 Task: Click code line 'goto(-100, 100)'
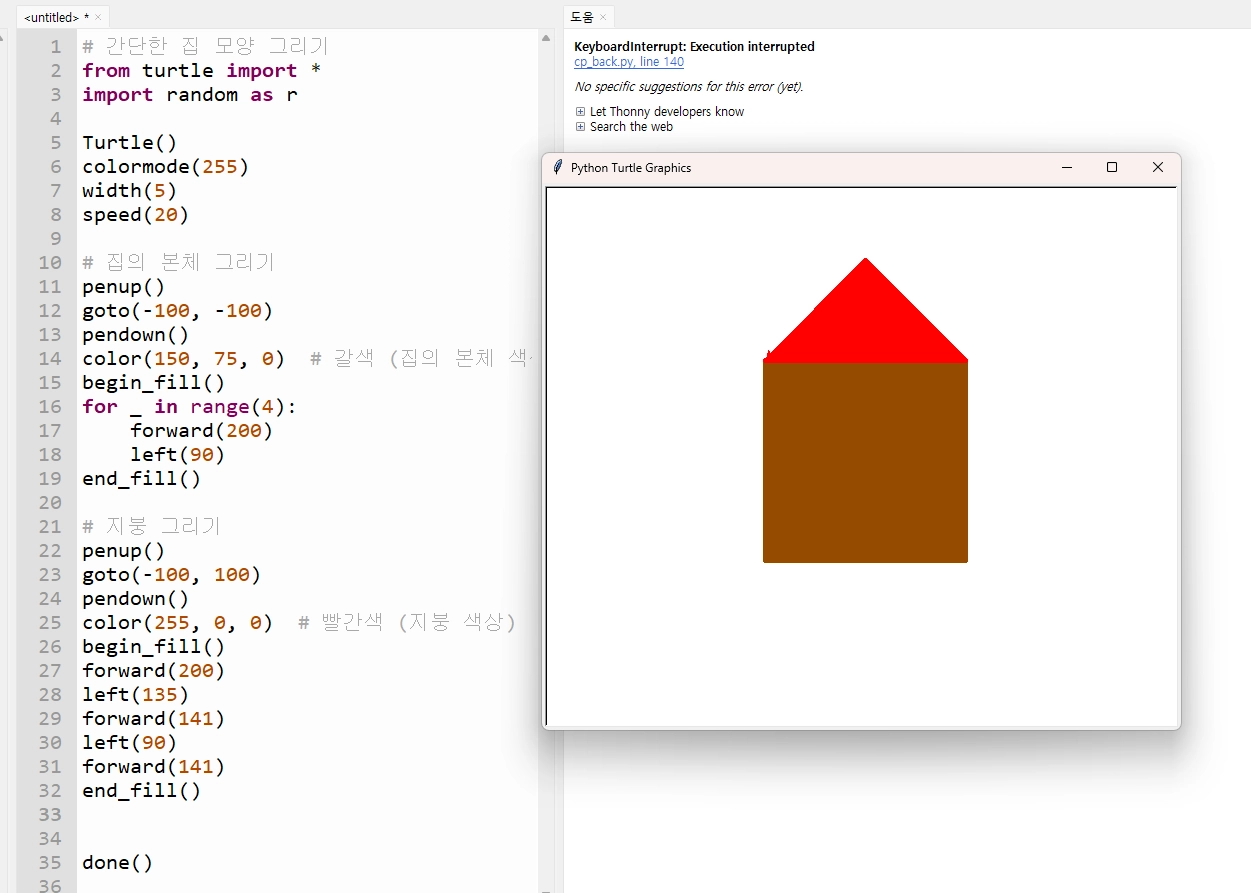[x=172, y=575]
